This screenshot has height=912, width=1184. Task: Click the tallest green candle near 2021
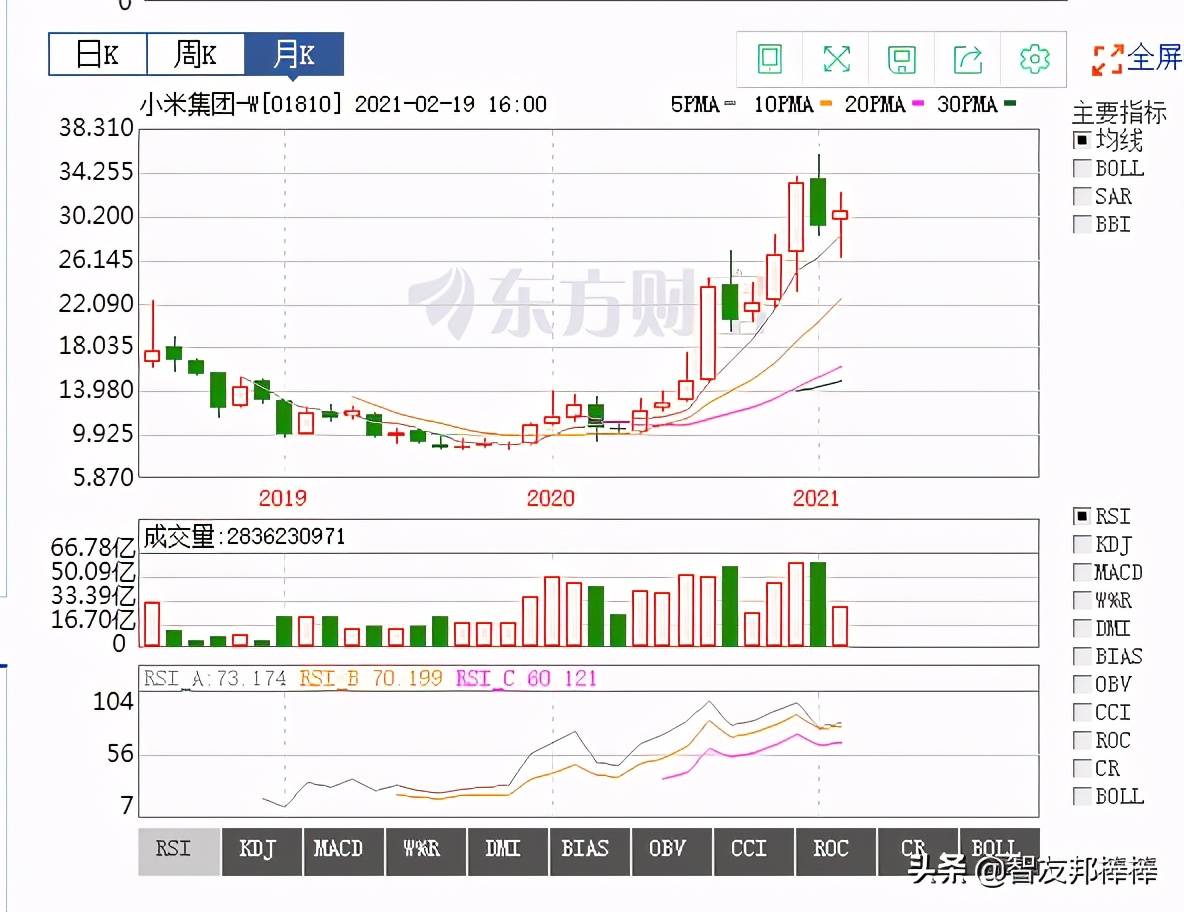(818, 202)
